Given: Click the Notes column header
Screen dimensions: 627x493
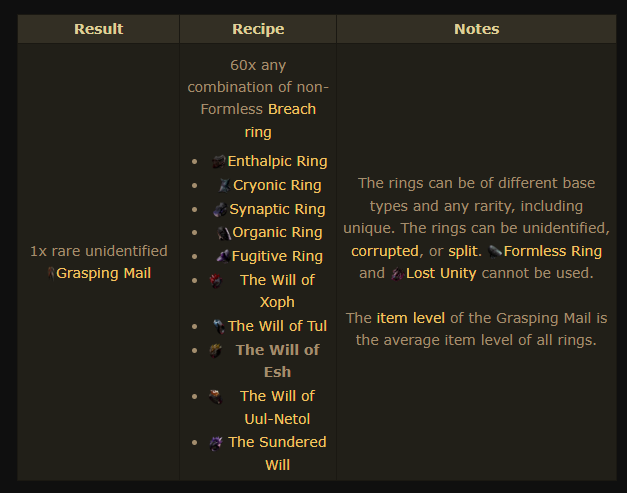Looking at the screenshot, I should (476, 29).
